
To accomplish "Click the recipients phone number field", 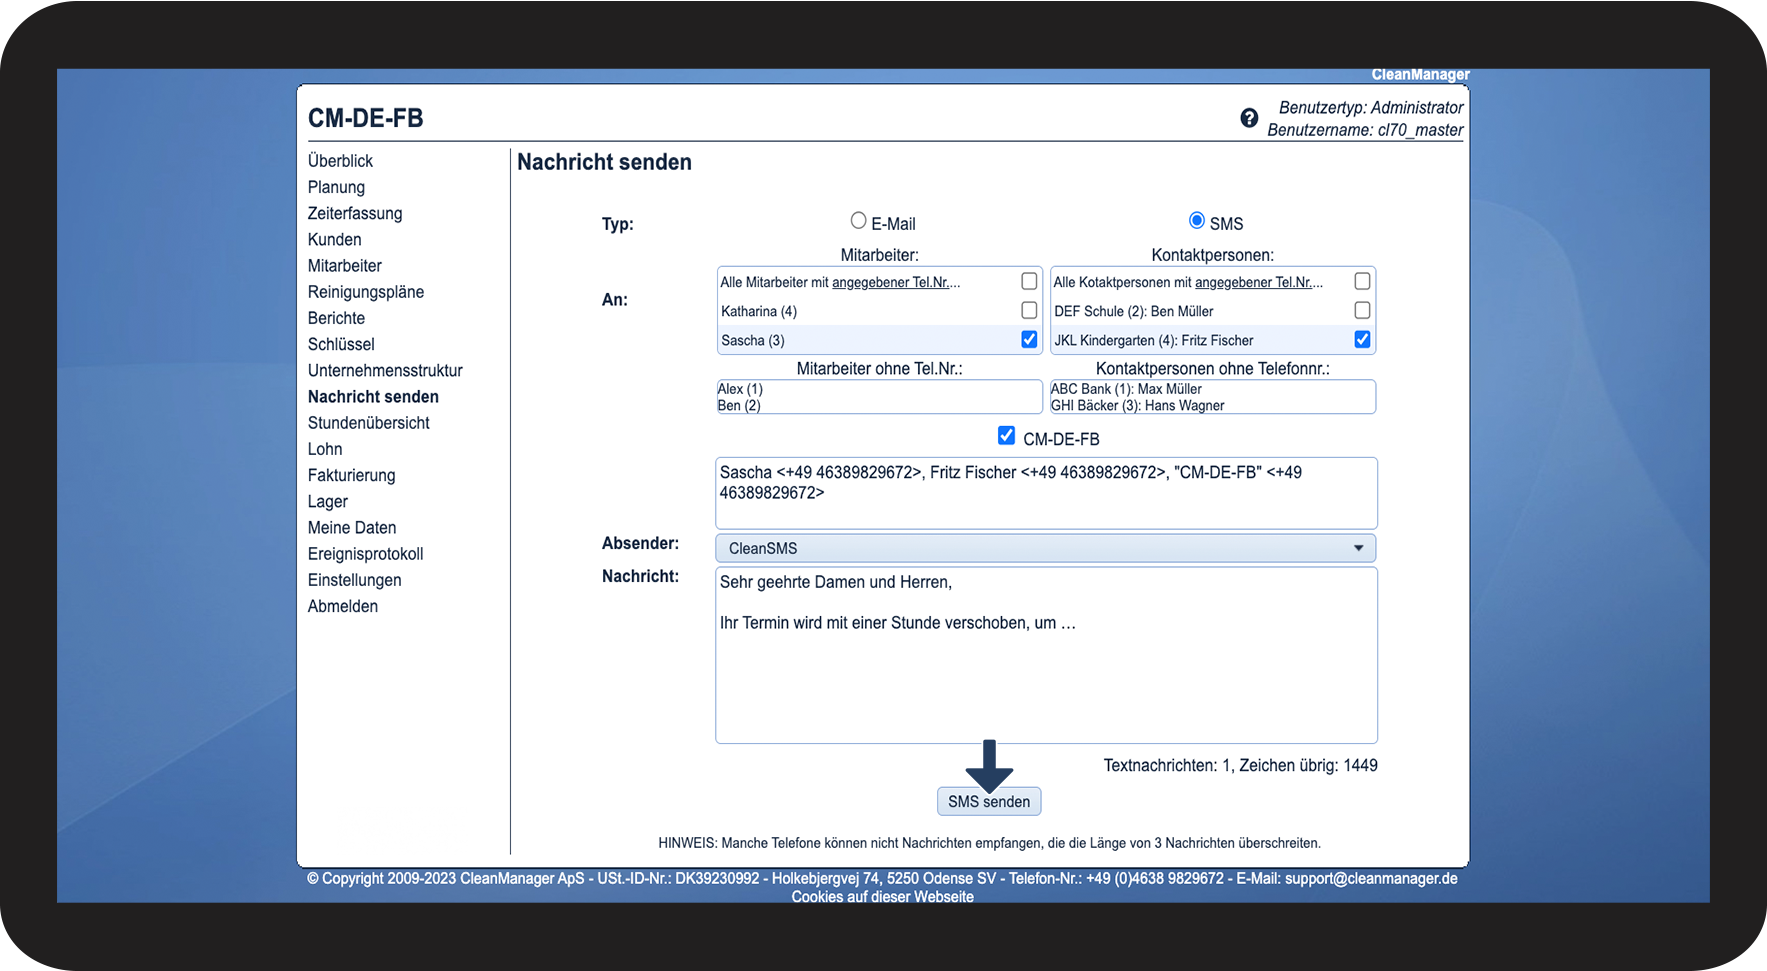I will pos(1045,493).
